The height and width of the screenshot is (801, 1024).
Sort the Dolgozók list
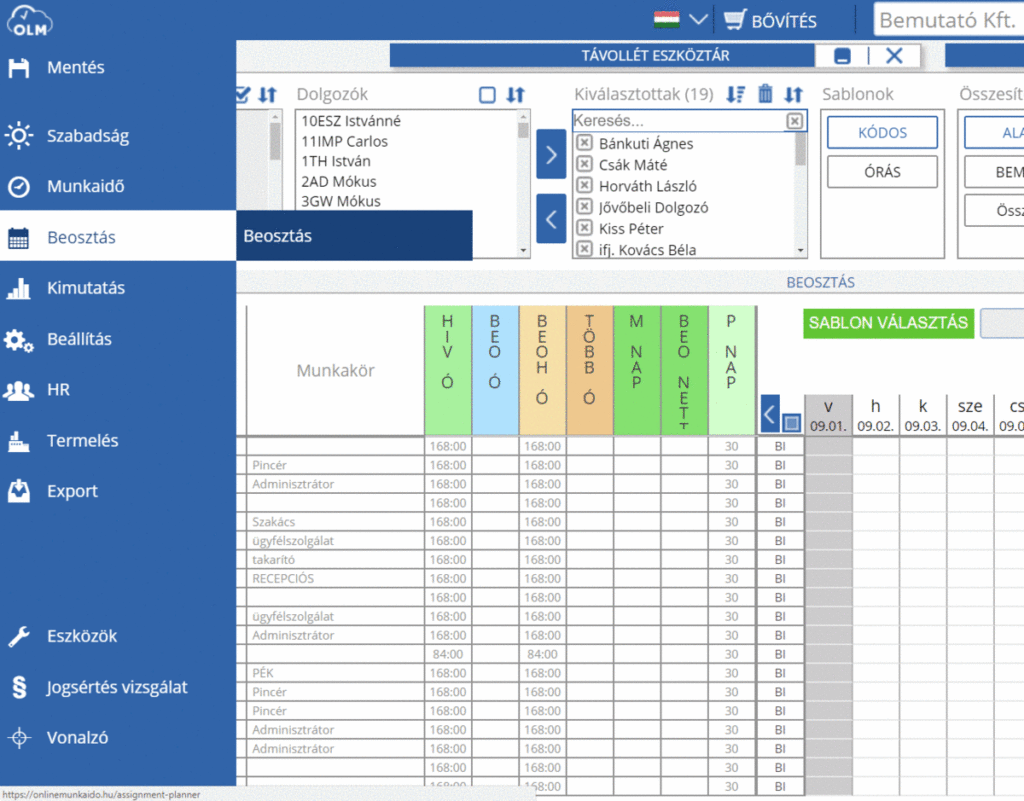[x=516, y=95]
